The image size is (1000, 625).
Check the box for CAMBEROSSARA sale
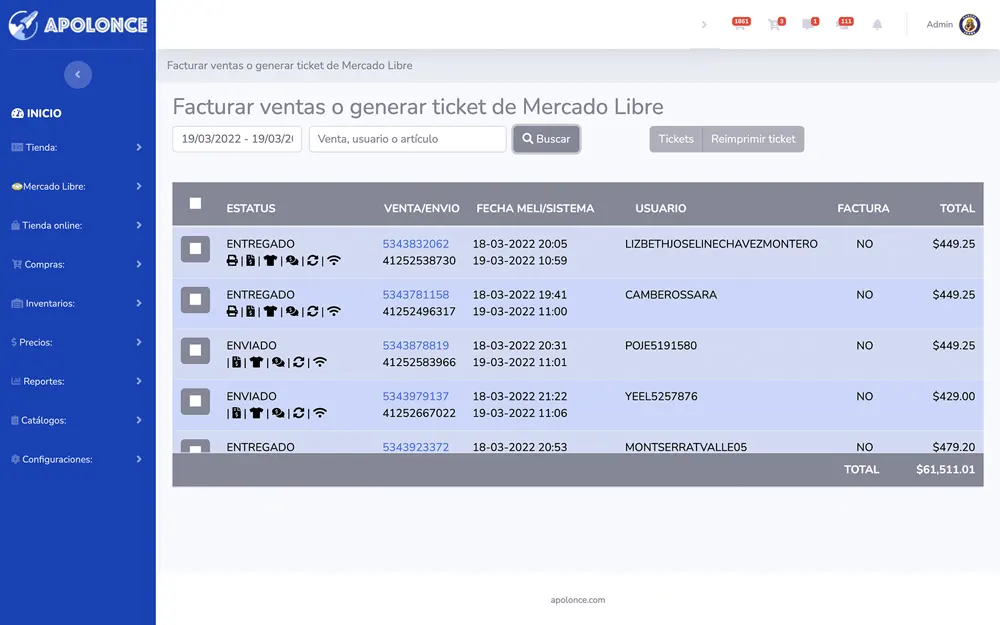coord(195,299)
